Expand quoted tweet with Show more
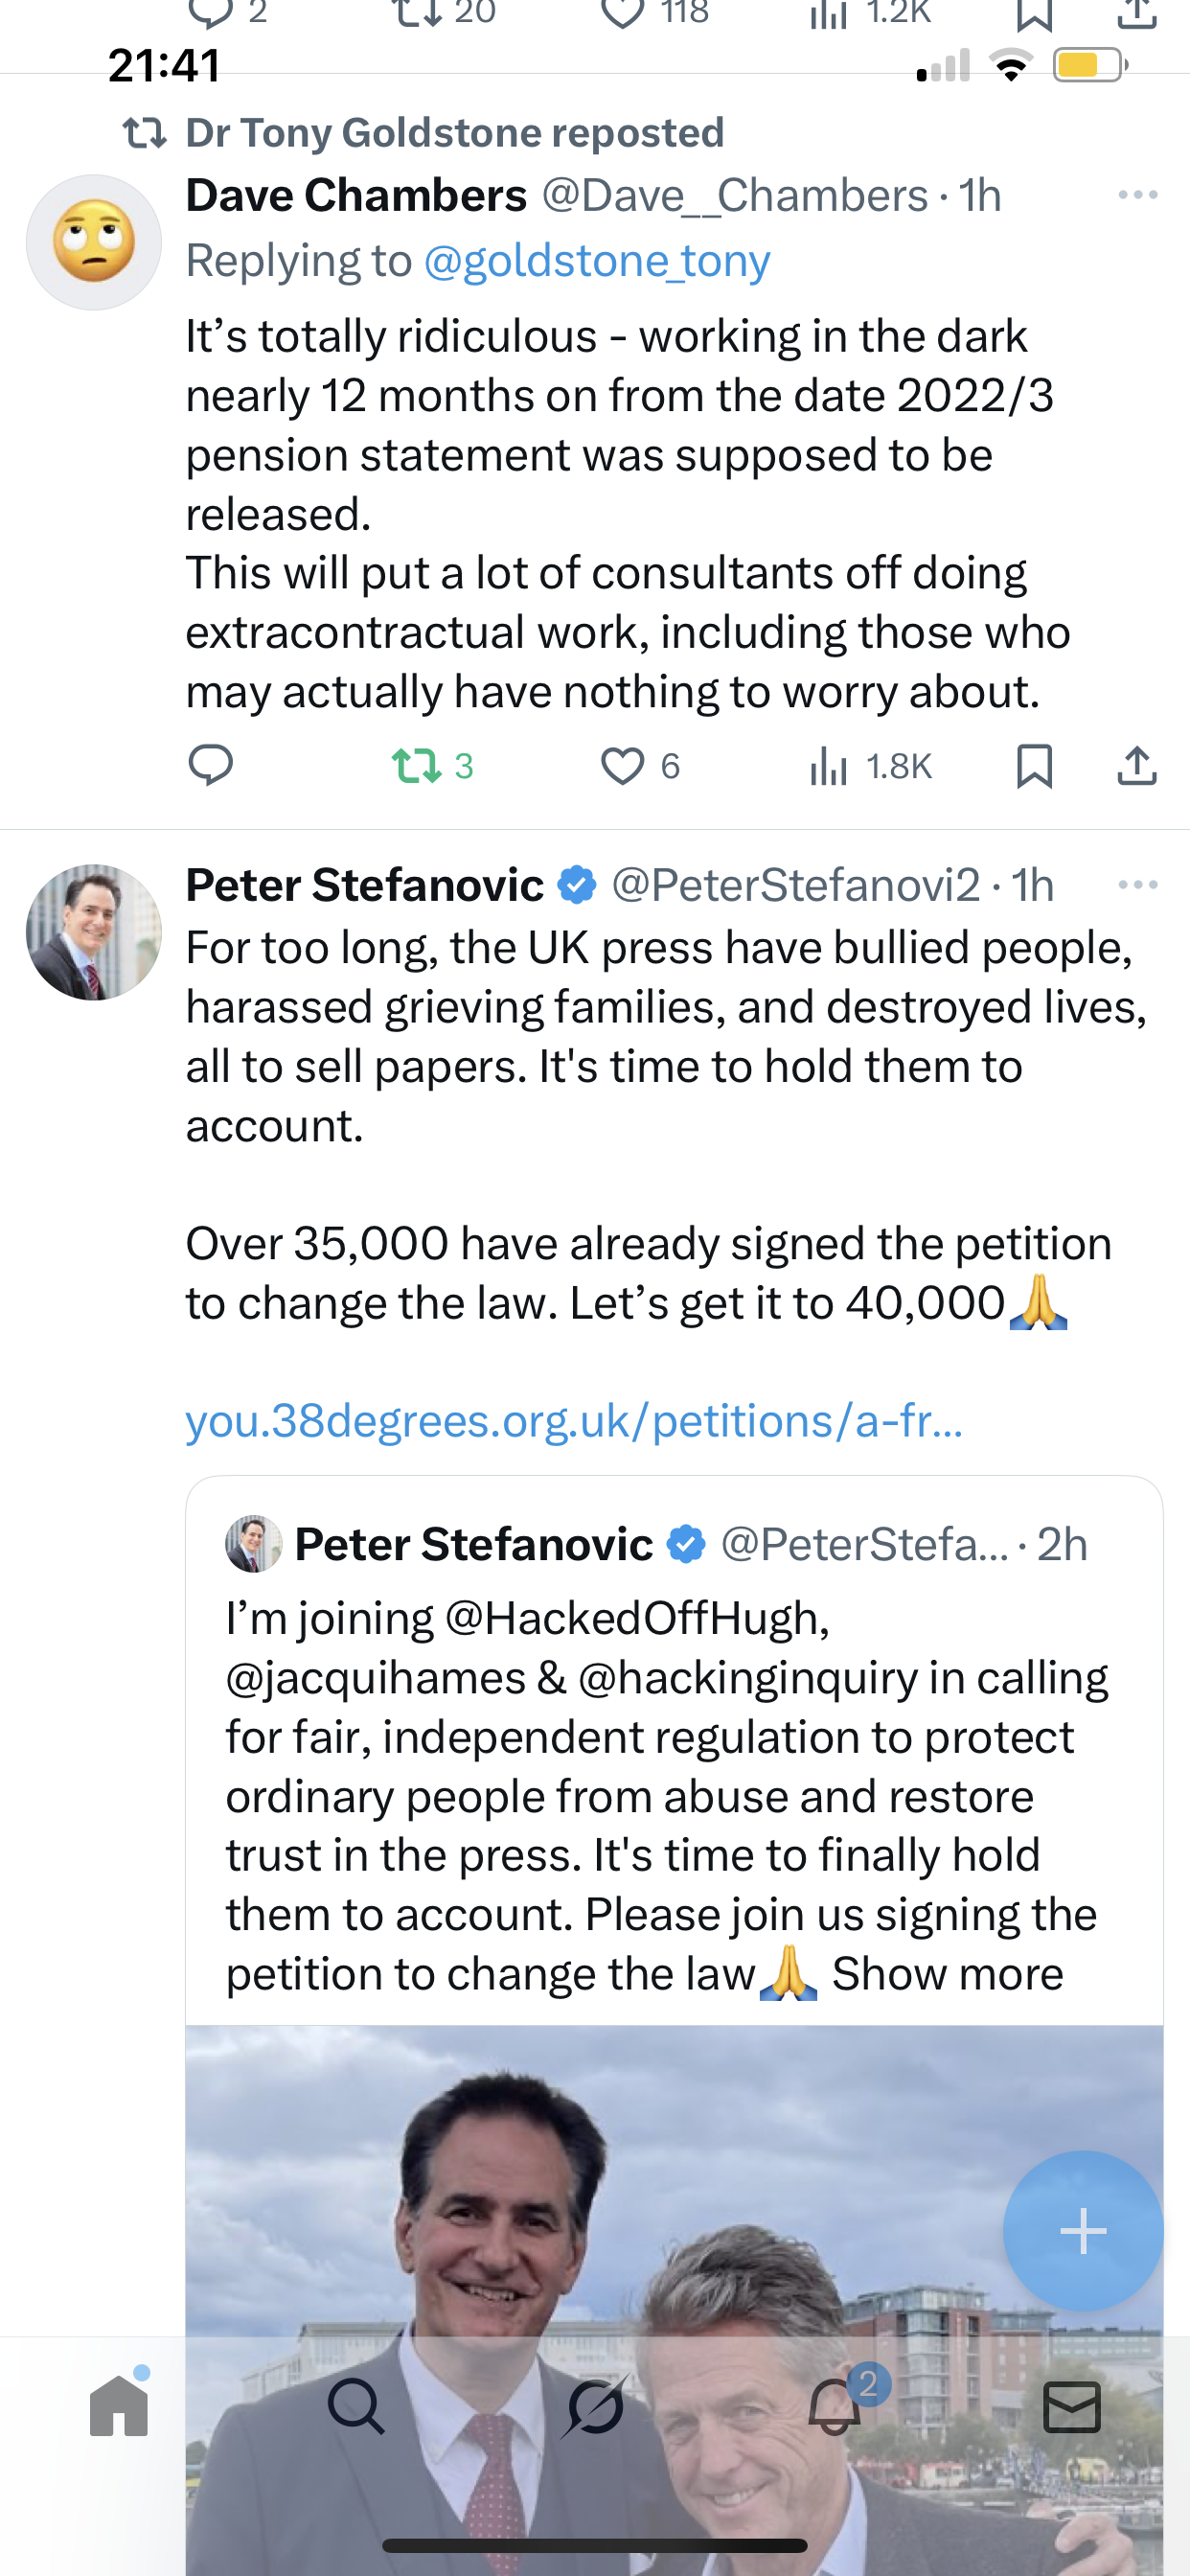This screenshot has height=2576, width=1190. tap(947, 1974)
